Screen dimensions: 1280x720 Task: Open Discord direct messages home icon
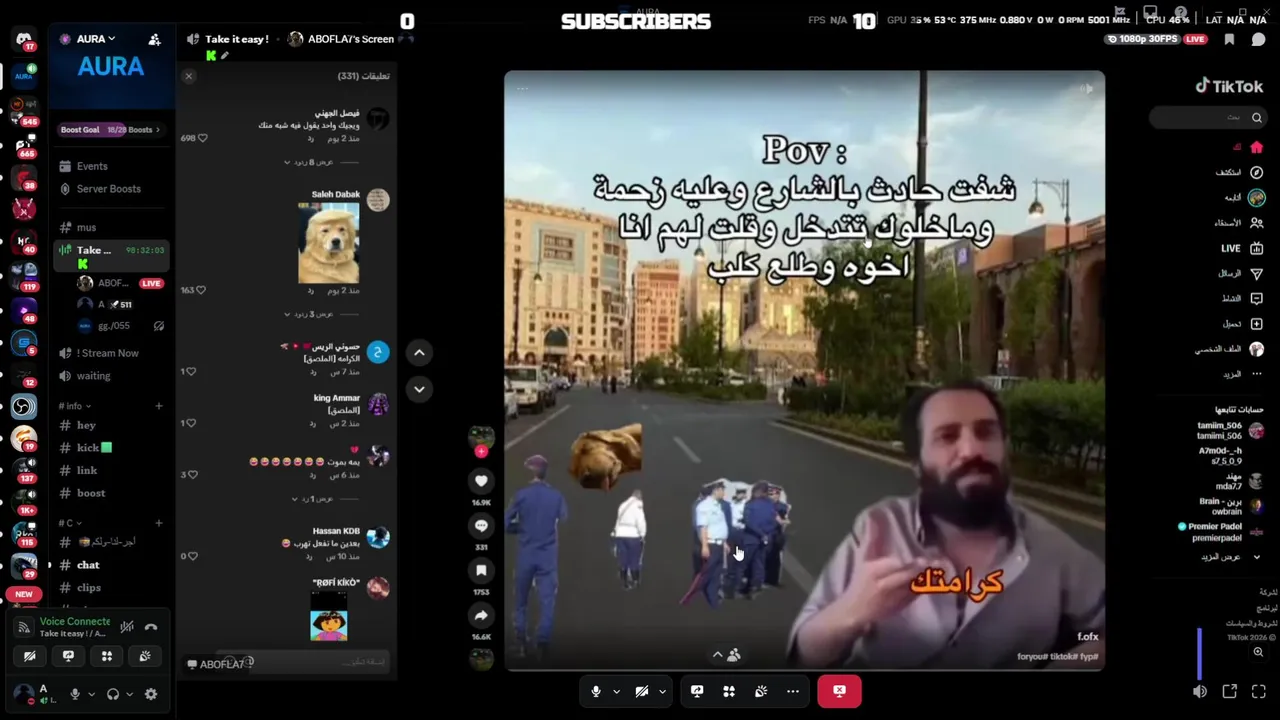pos(23,39)
